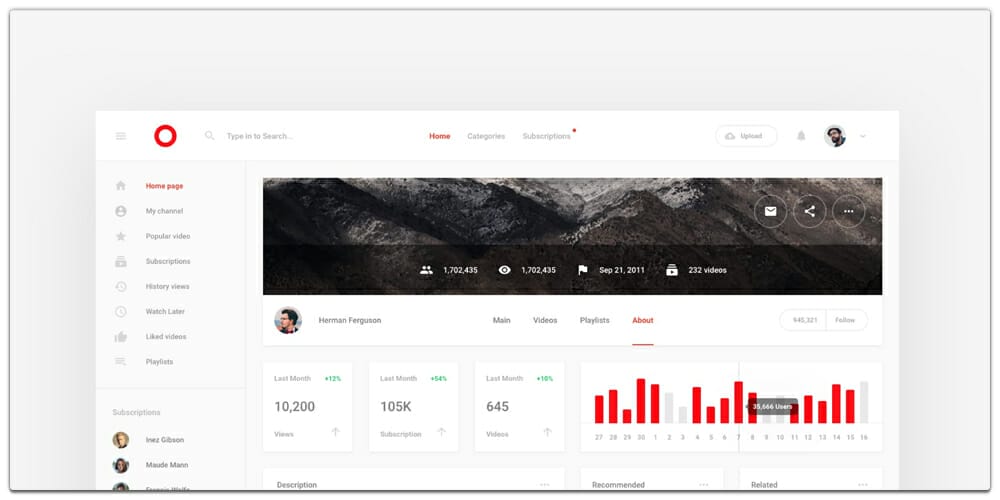Open the Home page sidebar link
The width and height of the screenshot is (1000, 500).
click(165, 186)
